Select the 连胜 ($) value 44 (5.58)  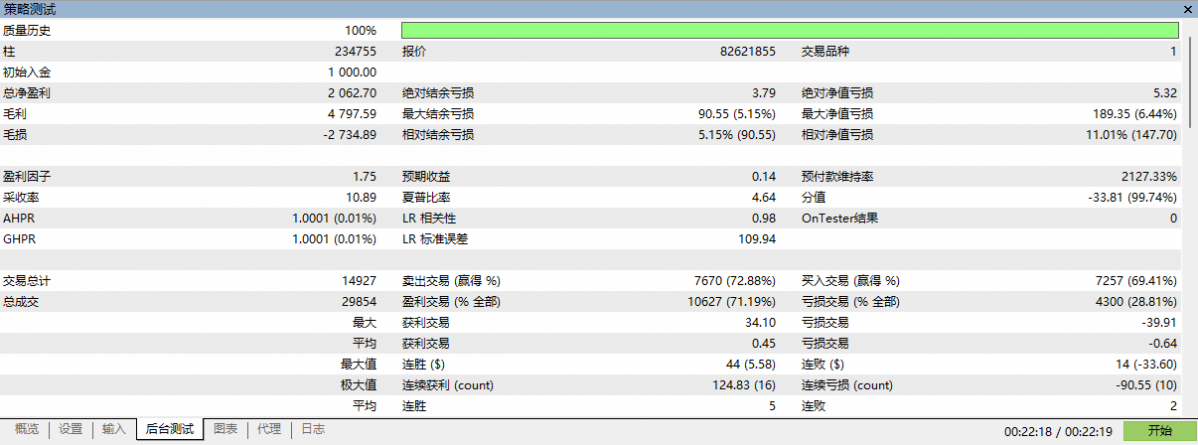(x=751, y=364)
